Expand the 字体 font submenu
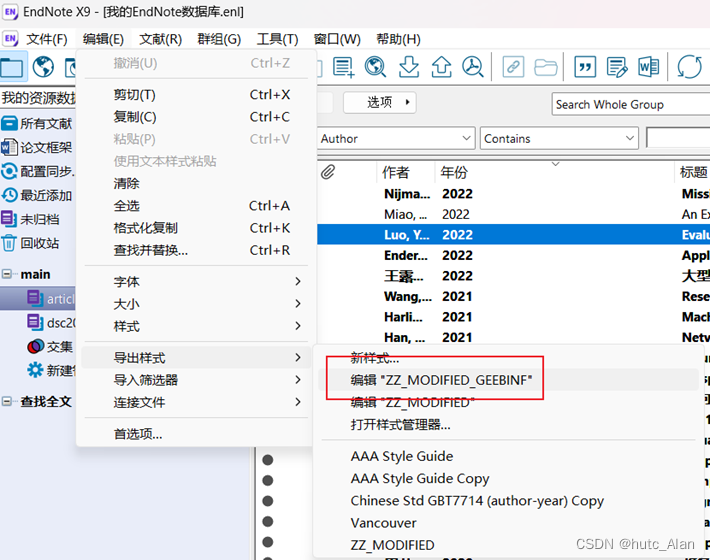Image resolution: width=710 pixels, height=560 pixels. [x=197, y=282]
